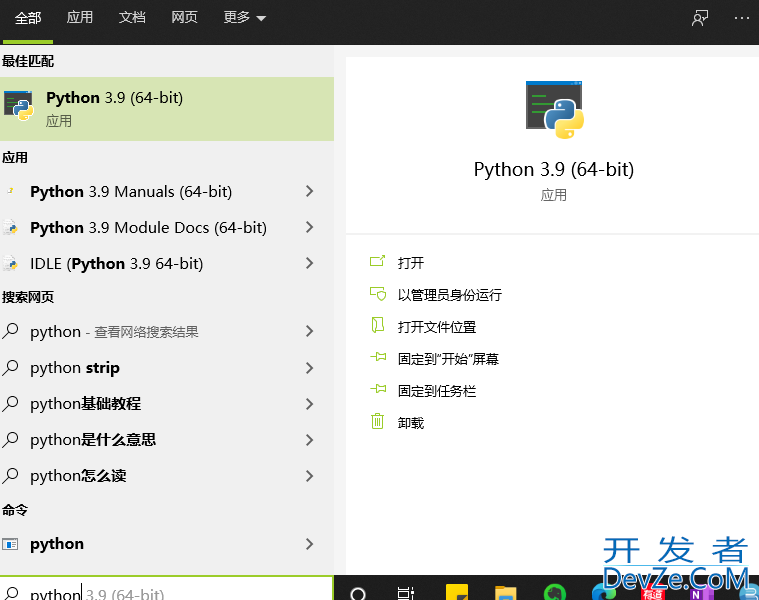Click the trash icon beside 卸载
759x600 pixels.
click(378, 421)
